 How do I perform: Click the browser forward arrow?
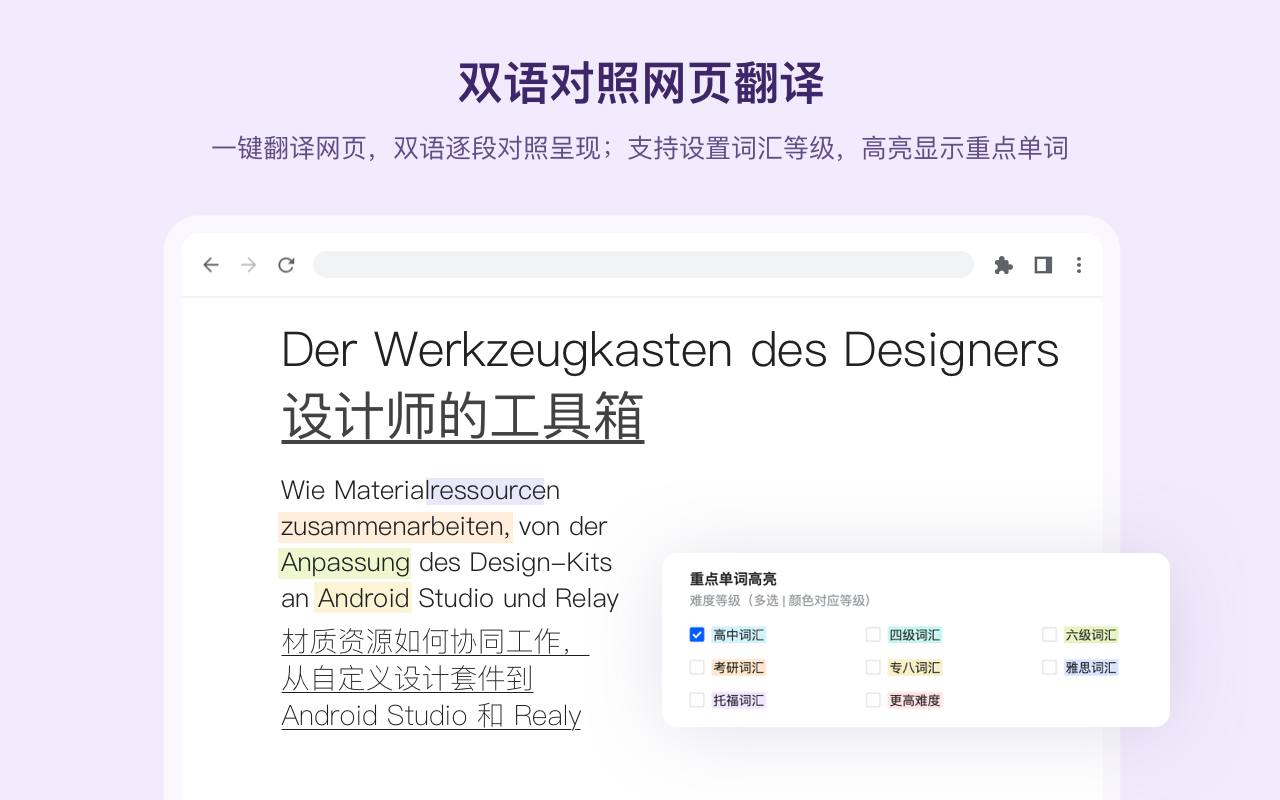coord(247,265)
